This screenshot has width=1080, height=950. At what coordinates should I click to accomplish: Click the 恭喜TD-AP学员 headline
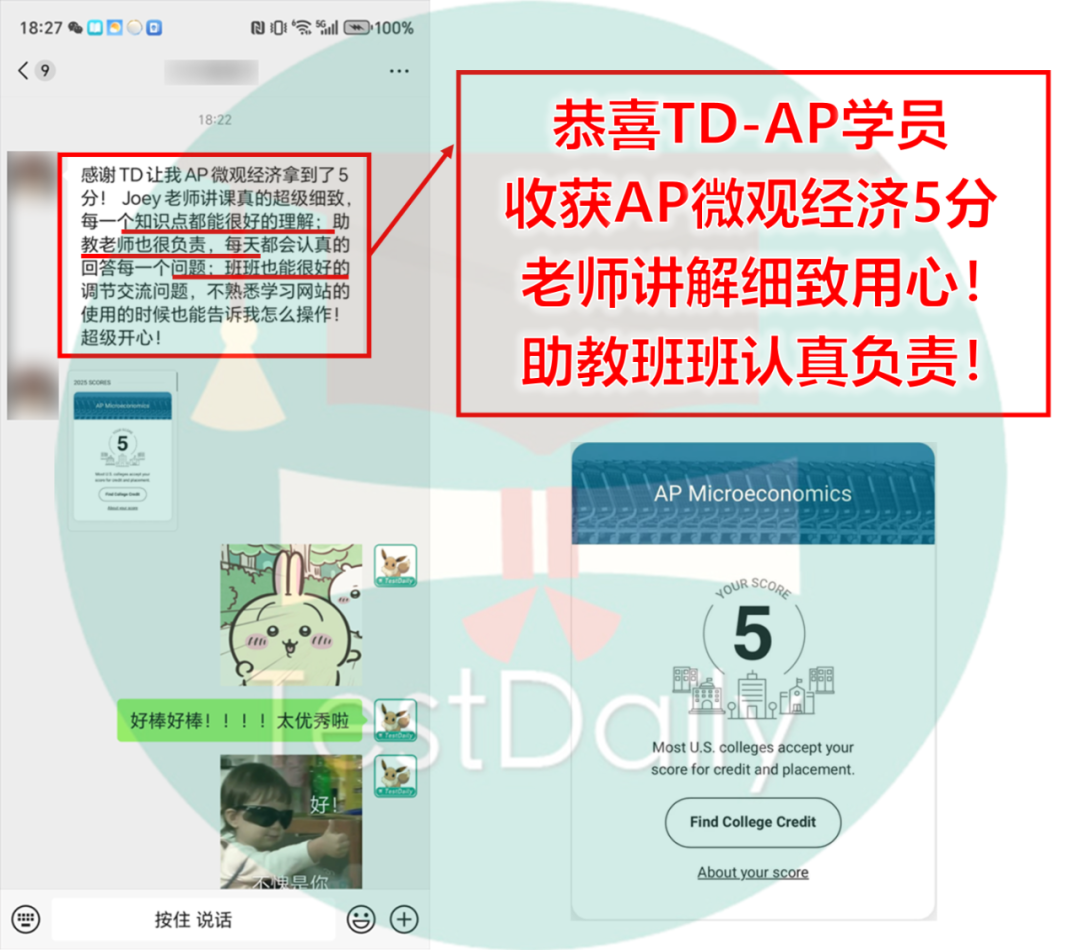[751, 125]
